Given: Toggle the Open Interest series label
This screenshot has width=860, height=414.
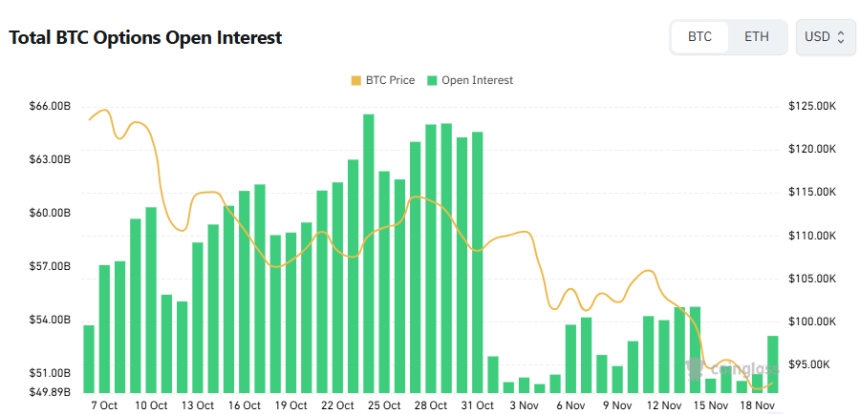Looking at the screenshot, I should coord(476,80).
